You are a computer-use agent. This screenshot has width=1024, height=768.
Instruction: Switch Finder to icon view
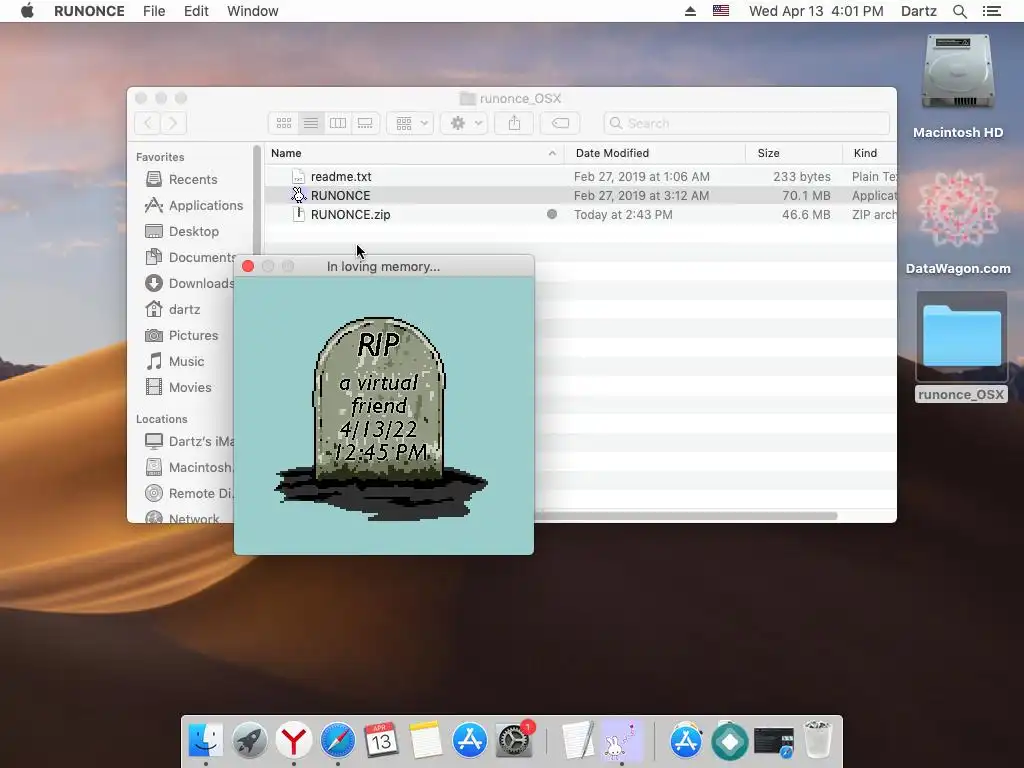283,123
